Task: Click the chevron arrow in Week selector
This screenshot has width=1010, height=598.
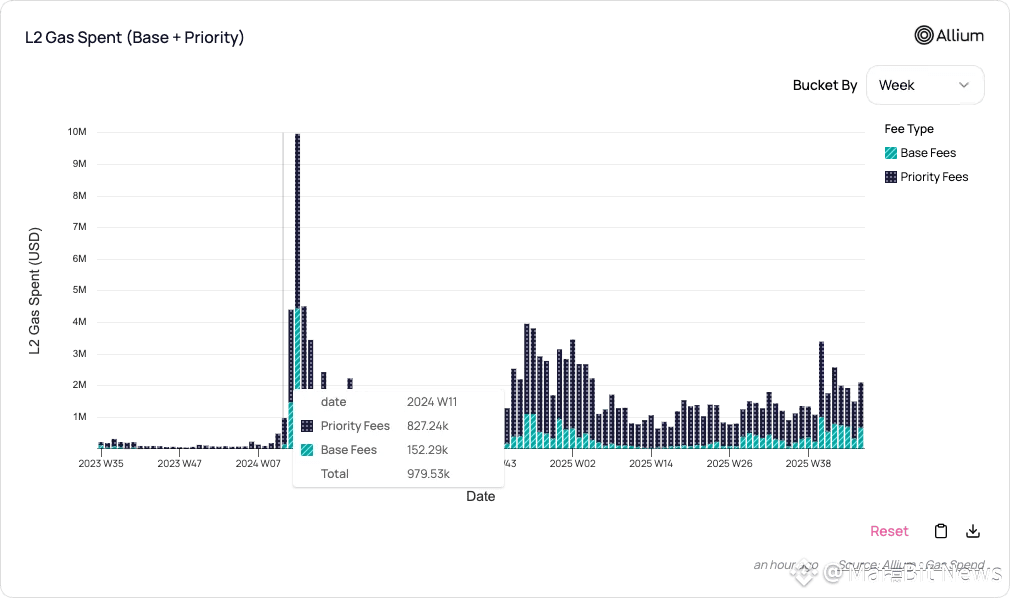Action: (x=964, y=85)
